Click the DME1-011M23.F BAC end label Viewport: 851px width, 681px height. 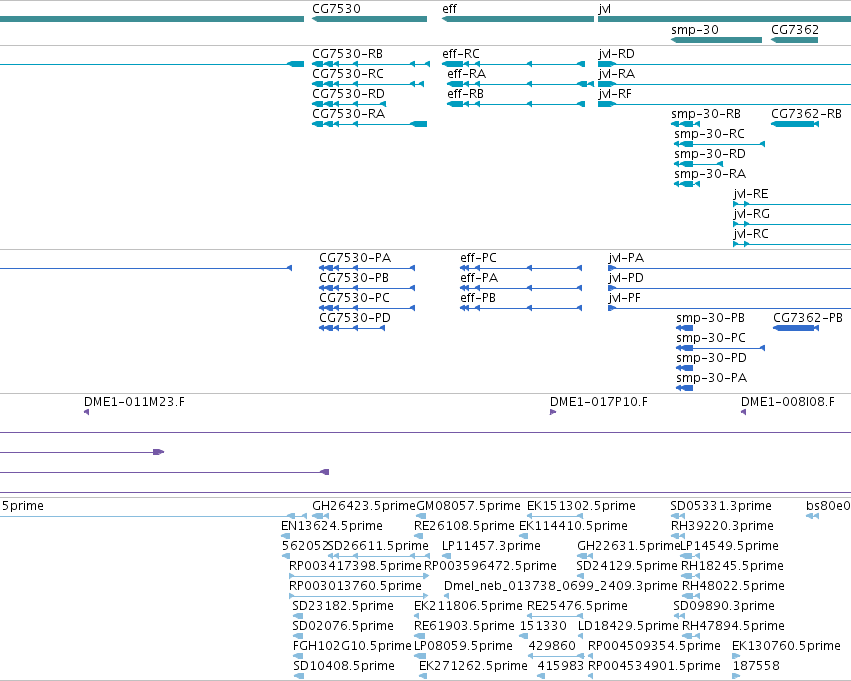[x=134, y=402]
